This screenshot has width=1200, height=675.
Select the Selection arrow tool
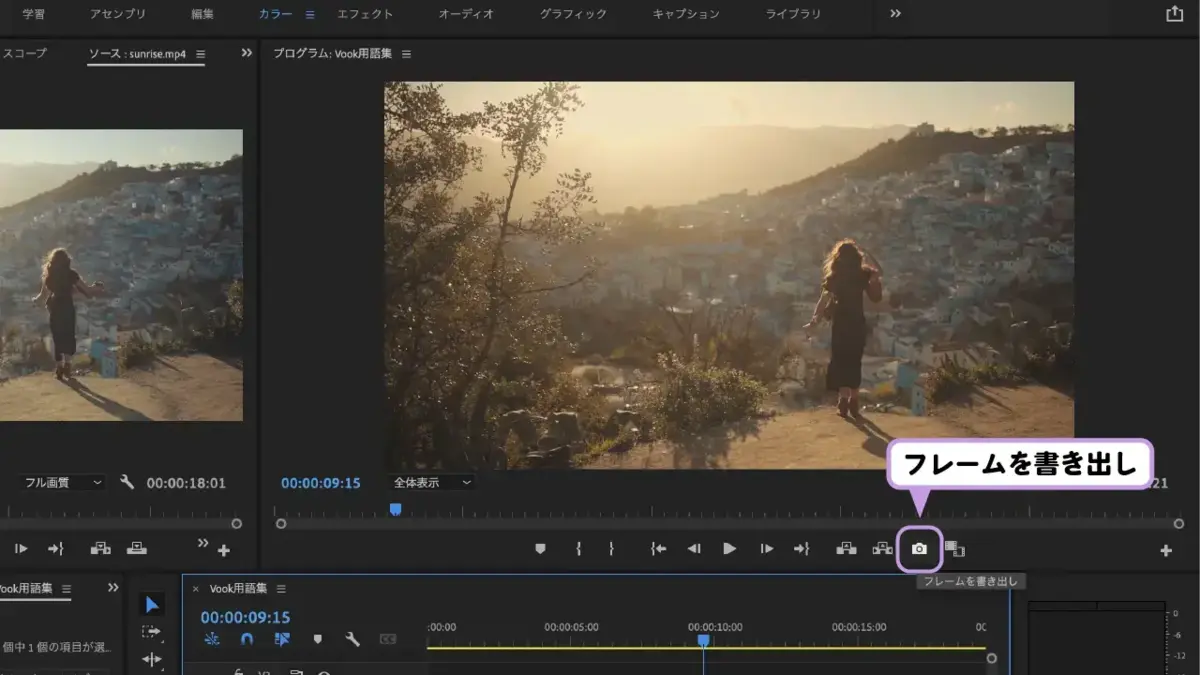point(152,605)
